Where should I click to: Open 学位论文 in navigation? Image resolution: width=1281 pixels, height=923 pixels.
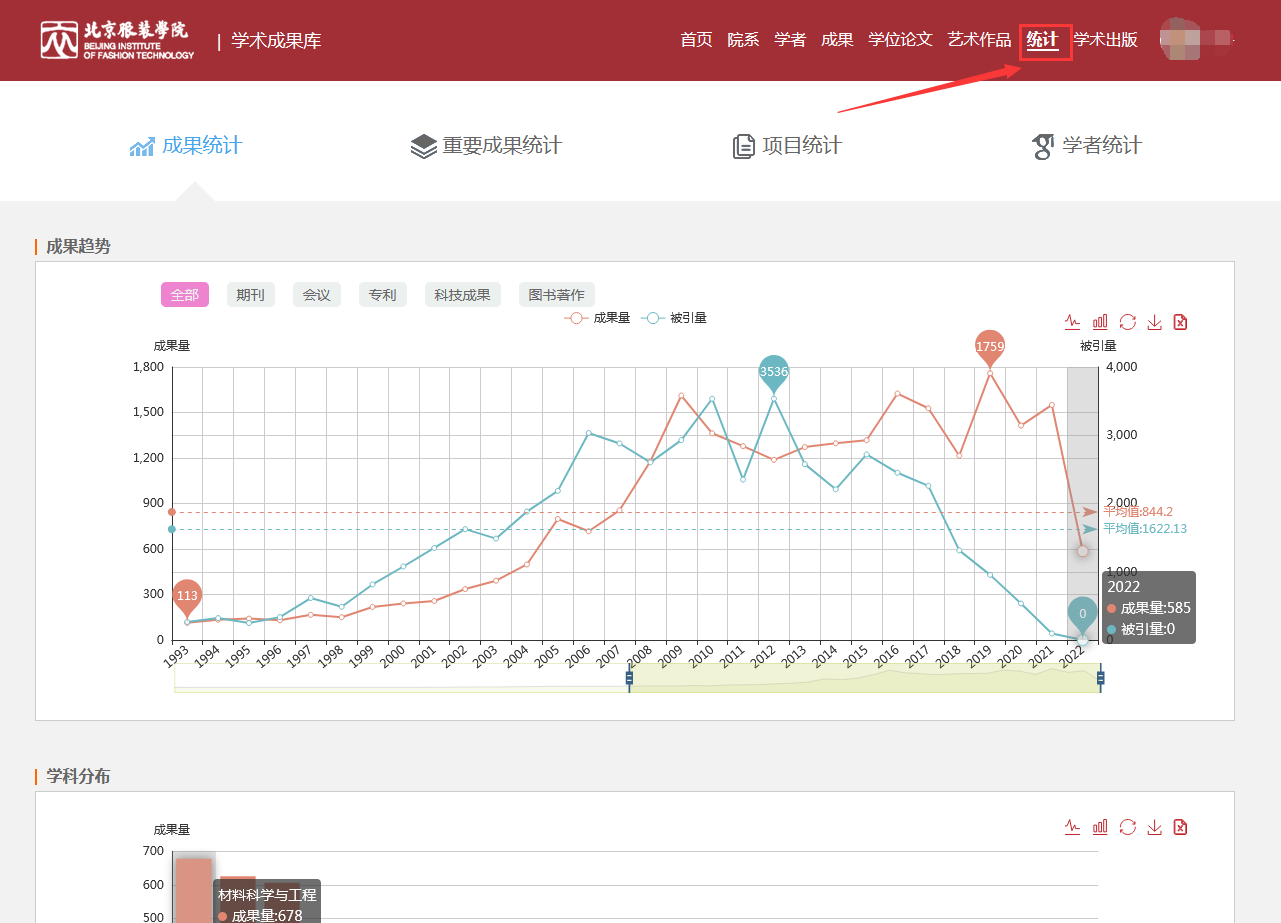coord(900,40)
